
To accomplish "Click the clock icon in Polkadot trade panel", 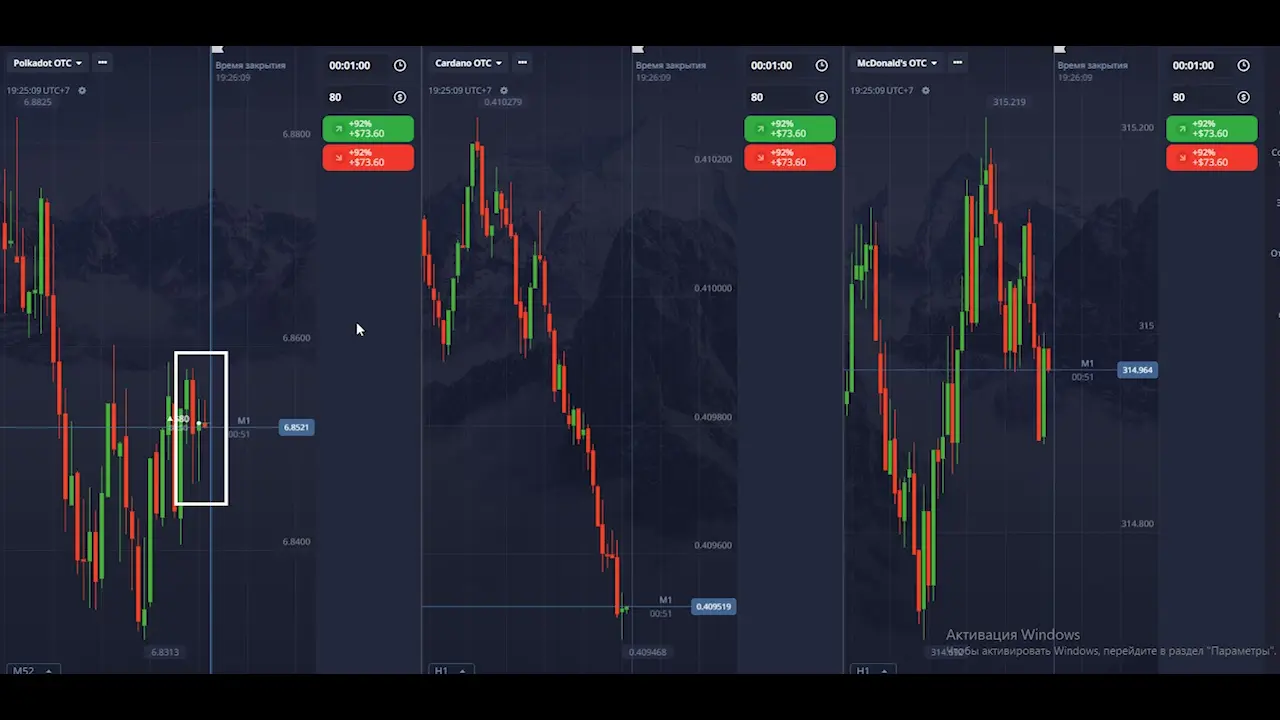I will coord(400,66).
